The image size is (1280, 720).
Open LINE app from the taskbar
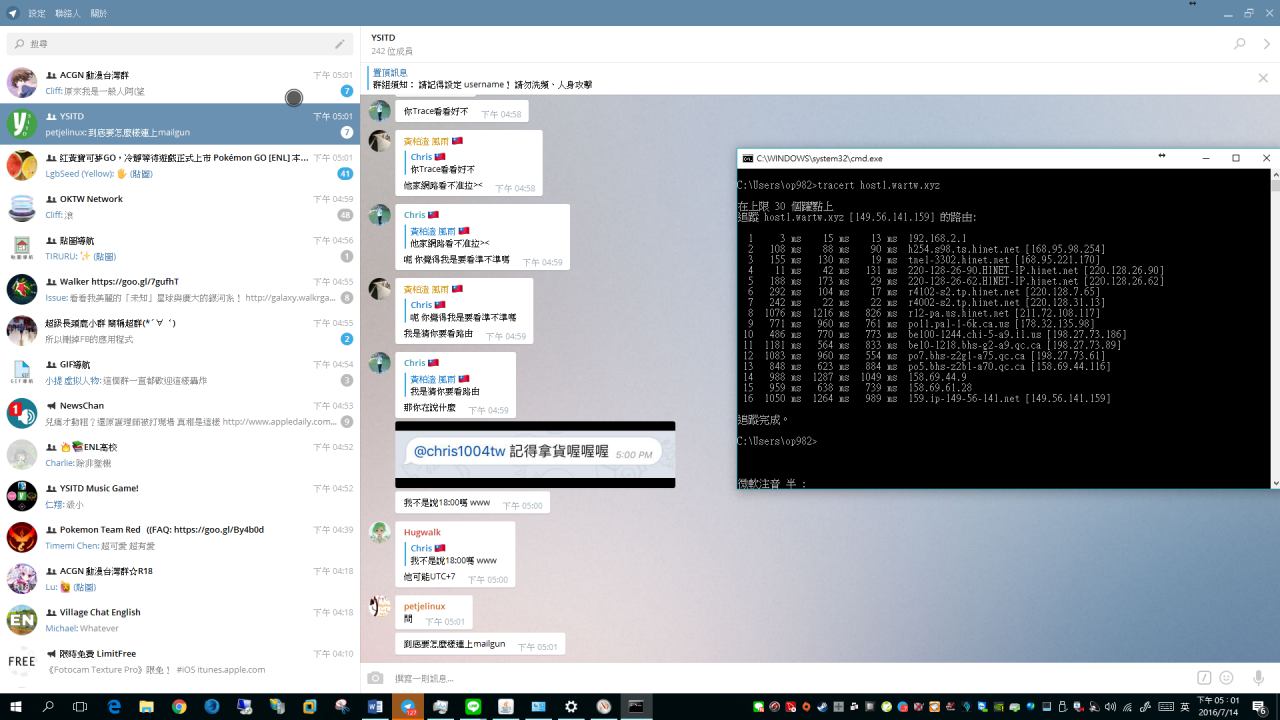pyautogui.click(x=473, y=706)
